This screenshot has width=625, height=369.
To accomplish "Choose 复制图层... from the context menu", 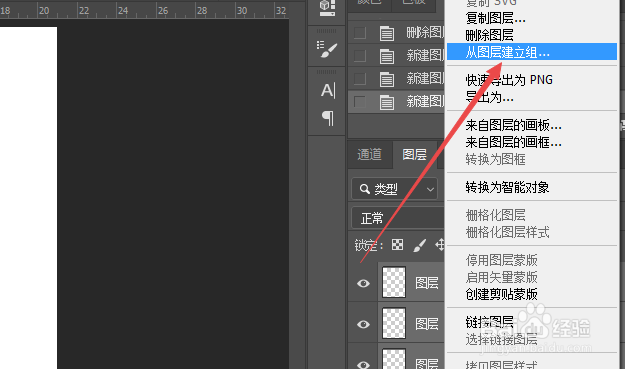I will click(495, 18).
